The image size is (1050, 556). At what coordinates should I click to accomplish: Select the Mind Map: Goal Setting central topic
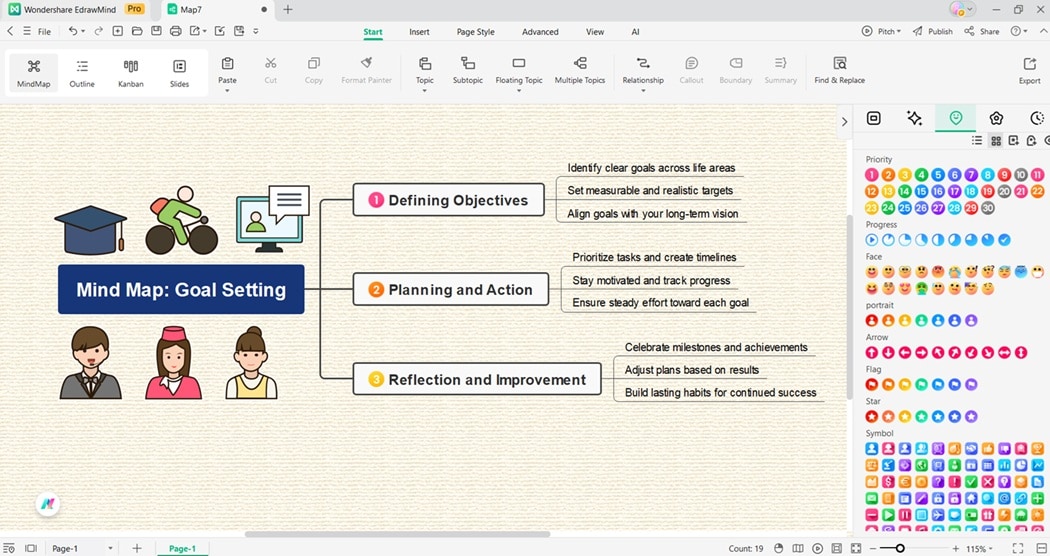click(181, 289)
